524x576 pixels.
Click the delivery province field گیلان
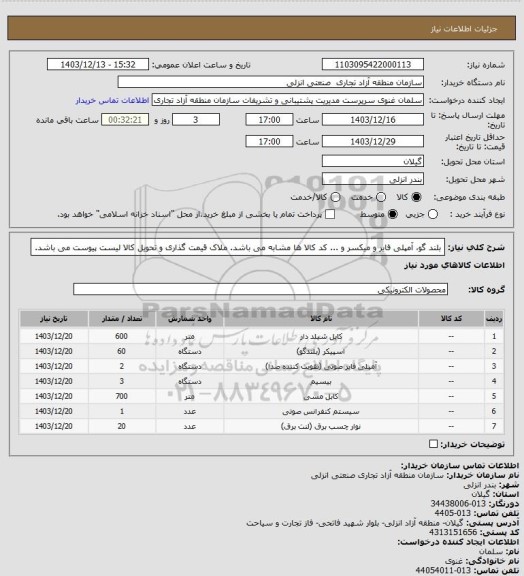point(373,161)
